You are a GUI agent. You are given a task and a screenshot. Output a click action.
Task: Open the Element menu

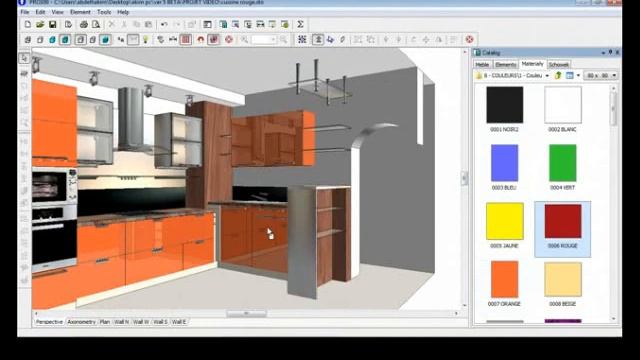pyautogui.click(x=80, y=12)
